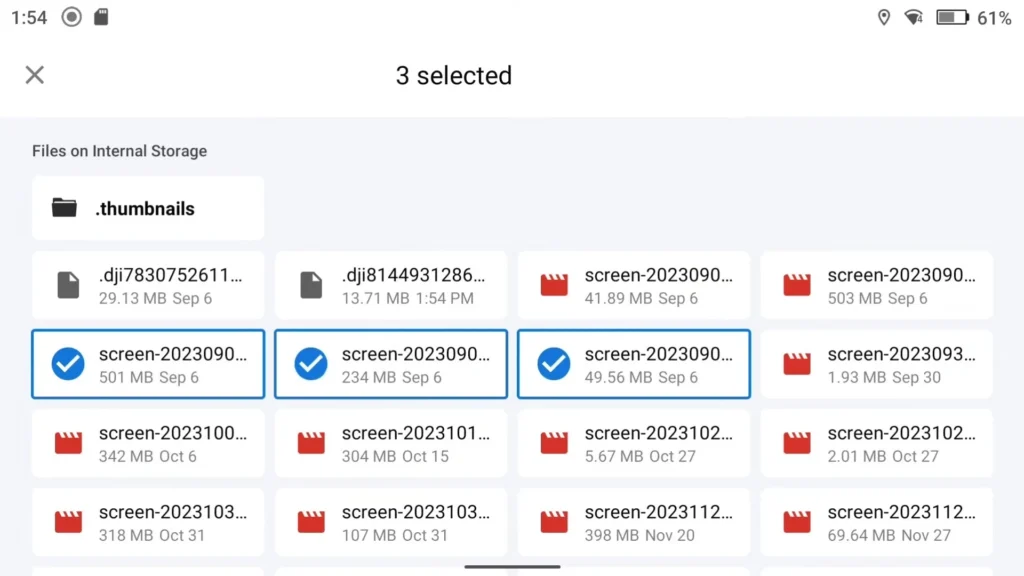The width and height of the screenshot is (1024, 576).
Task: Tap the 61% battery percentage text
Action: click(994, 18)
